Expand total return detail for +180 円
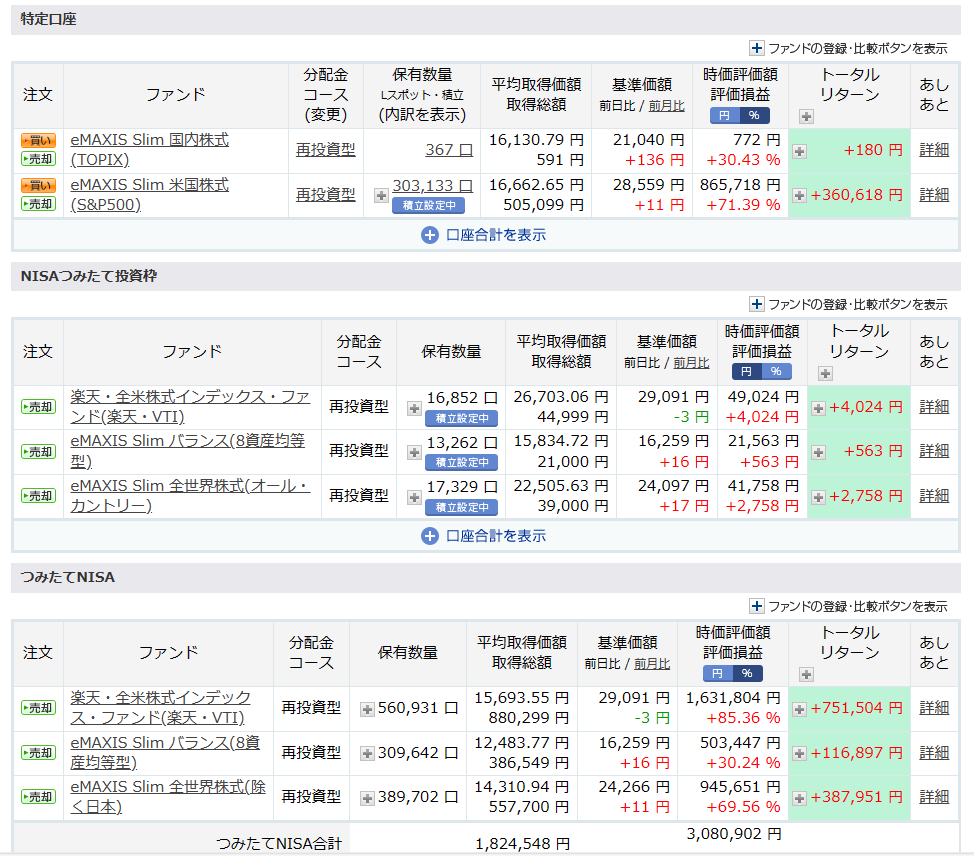 tap(799, 151)
